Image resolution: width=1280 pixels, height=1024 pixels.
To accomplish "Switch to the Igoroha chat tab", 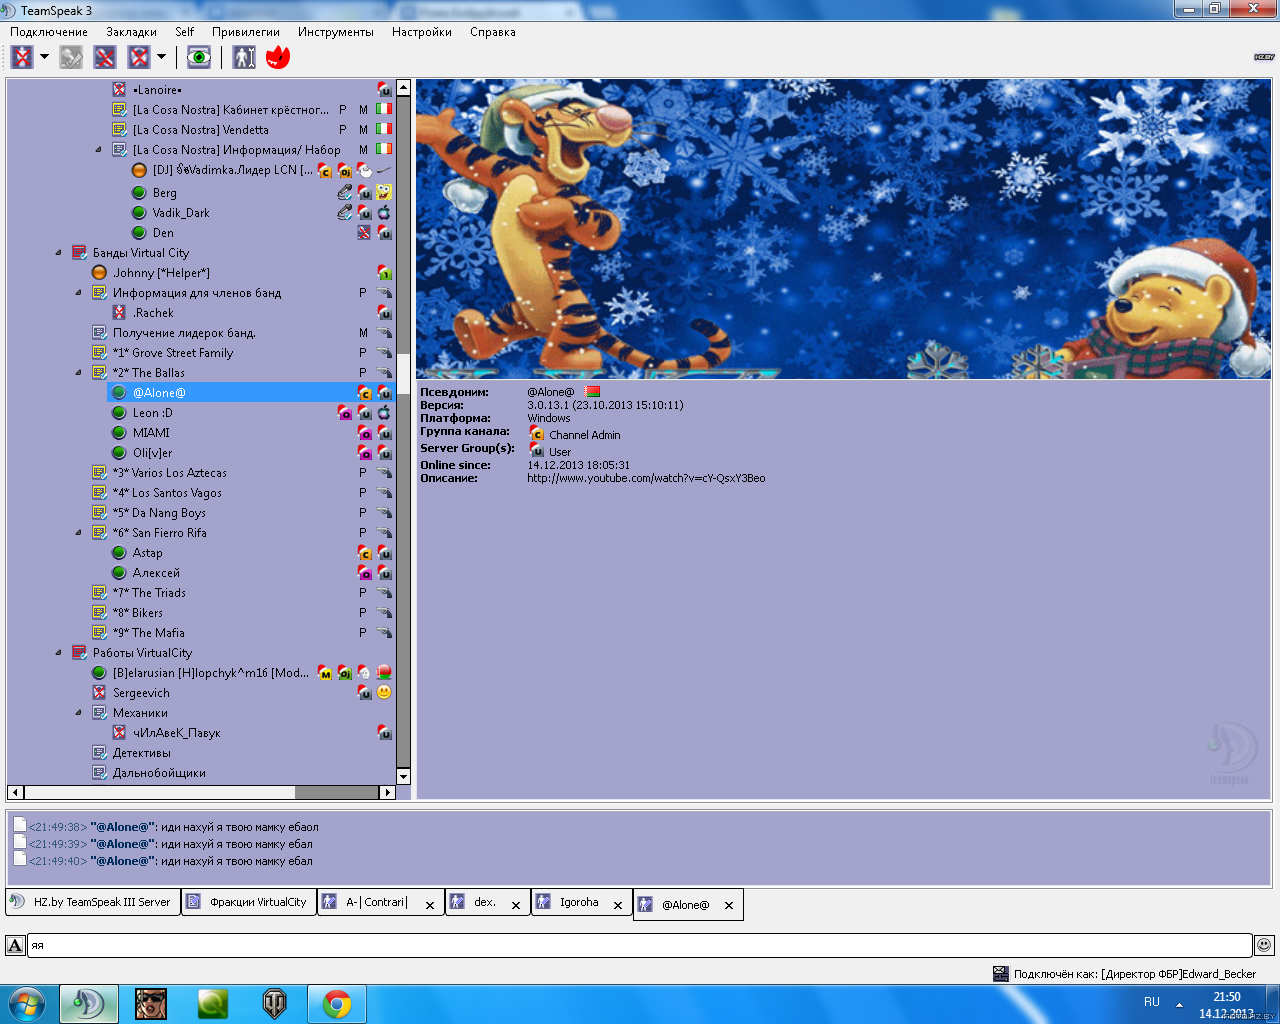I will (582, 902).
